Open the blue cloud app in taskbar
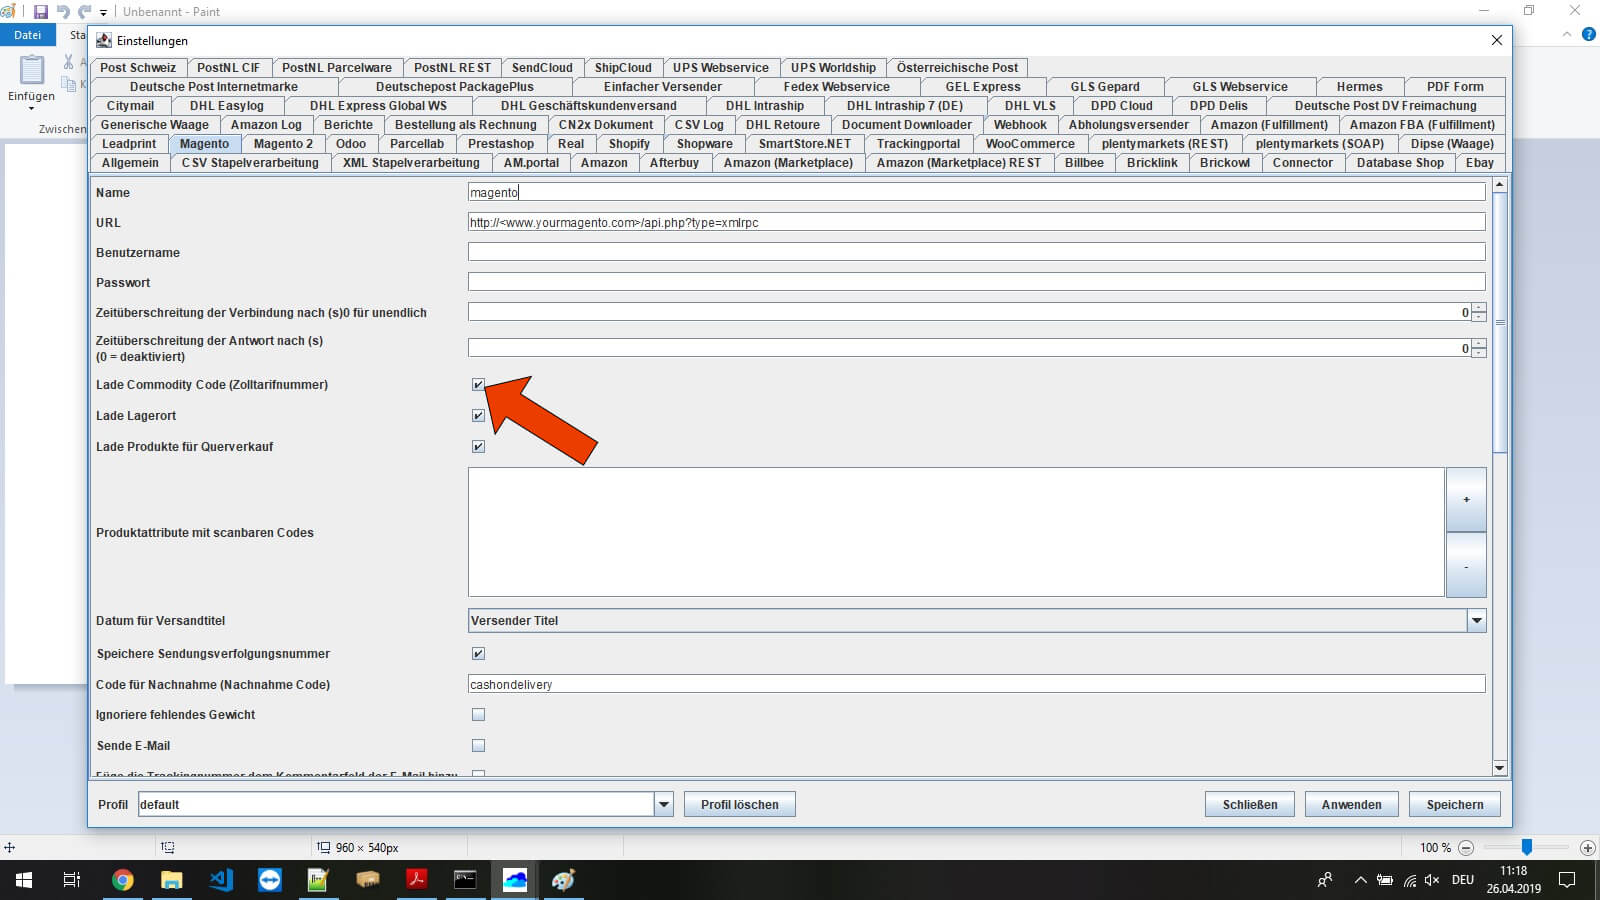The height and width of the screenshot is (900, 1600). coord(514,880)
